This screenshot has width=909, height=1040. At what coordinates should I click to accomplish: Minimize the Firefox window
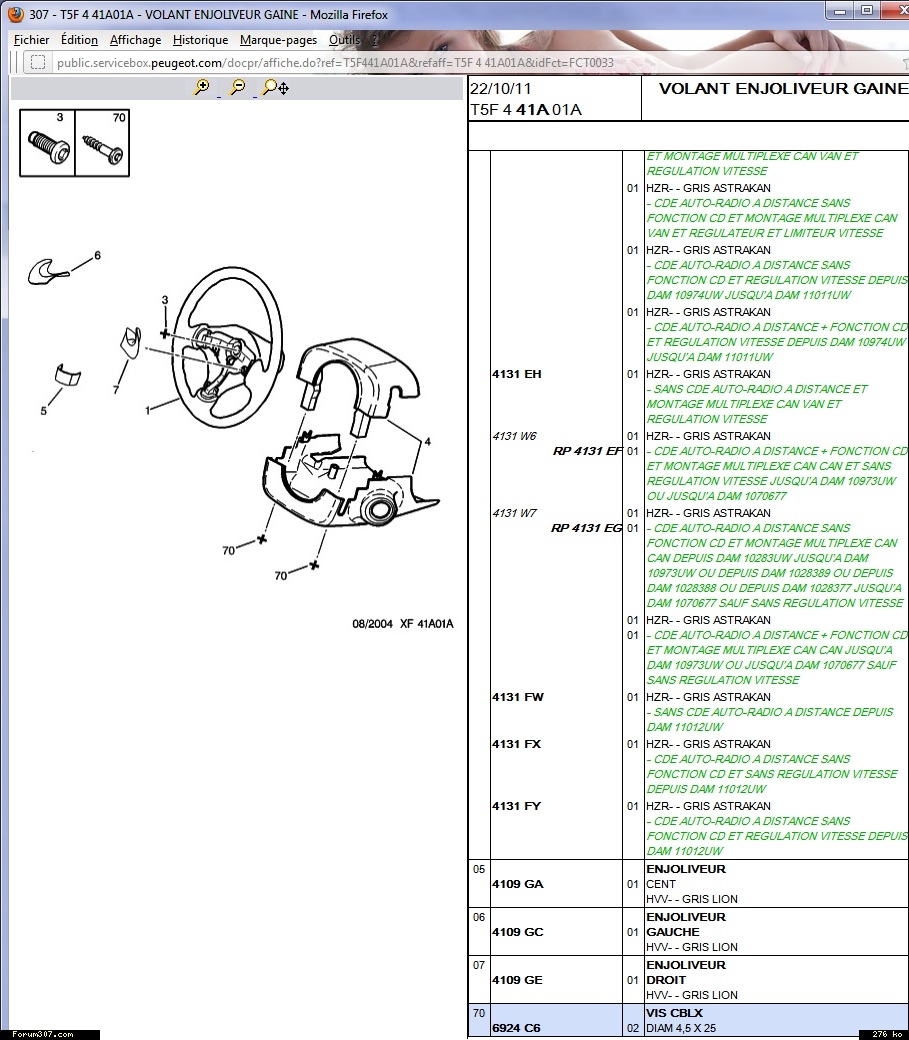(x=840, y=10)
